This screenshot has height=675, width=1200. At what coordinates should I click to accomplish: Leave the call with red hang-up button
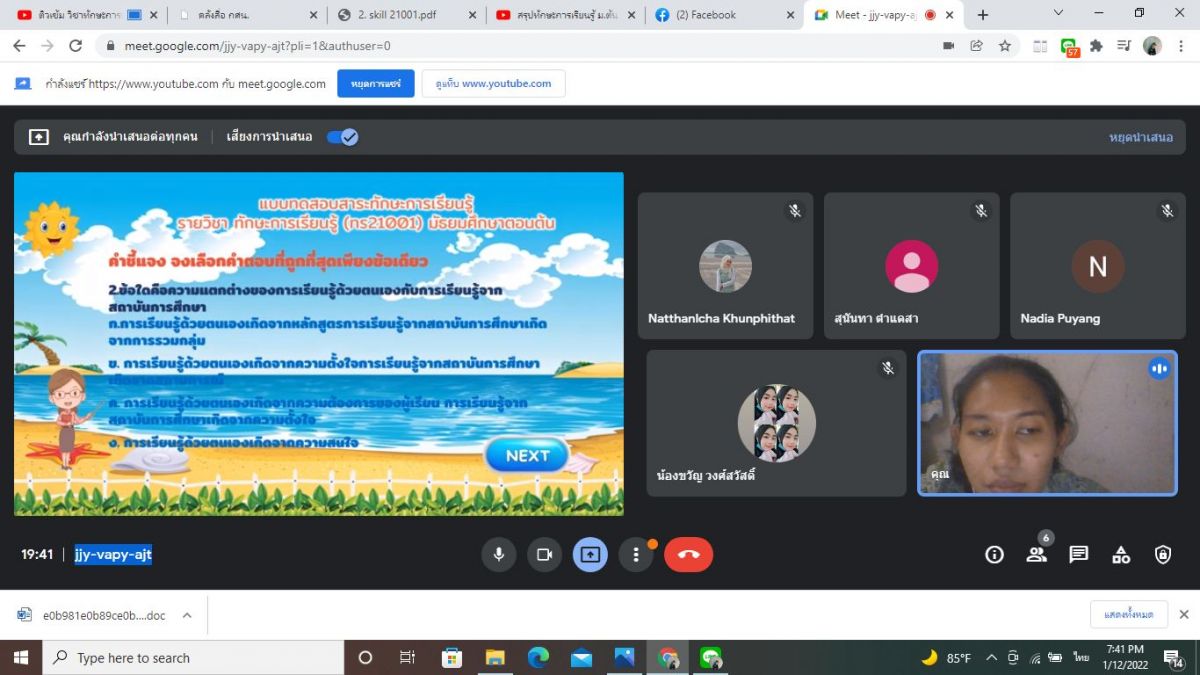point(688,554)
